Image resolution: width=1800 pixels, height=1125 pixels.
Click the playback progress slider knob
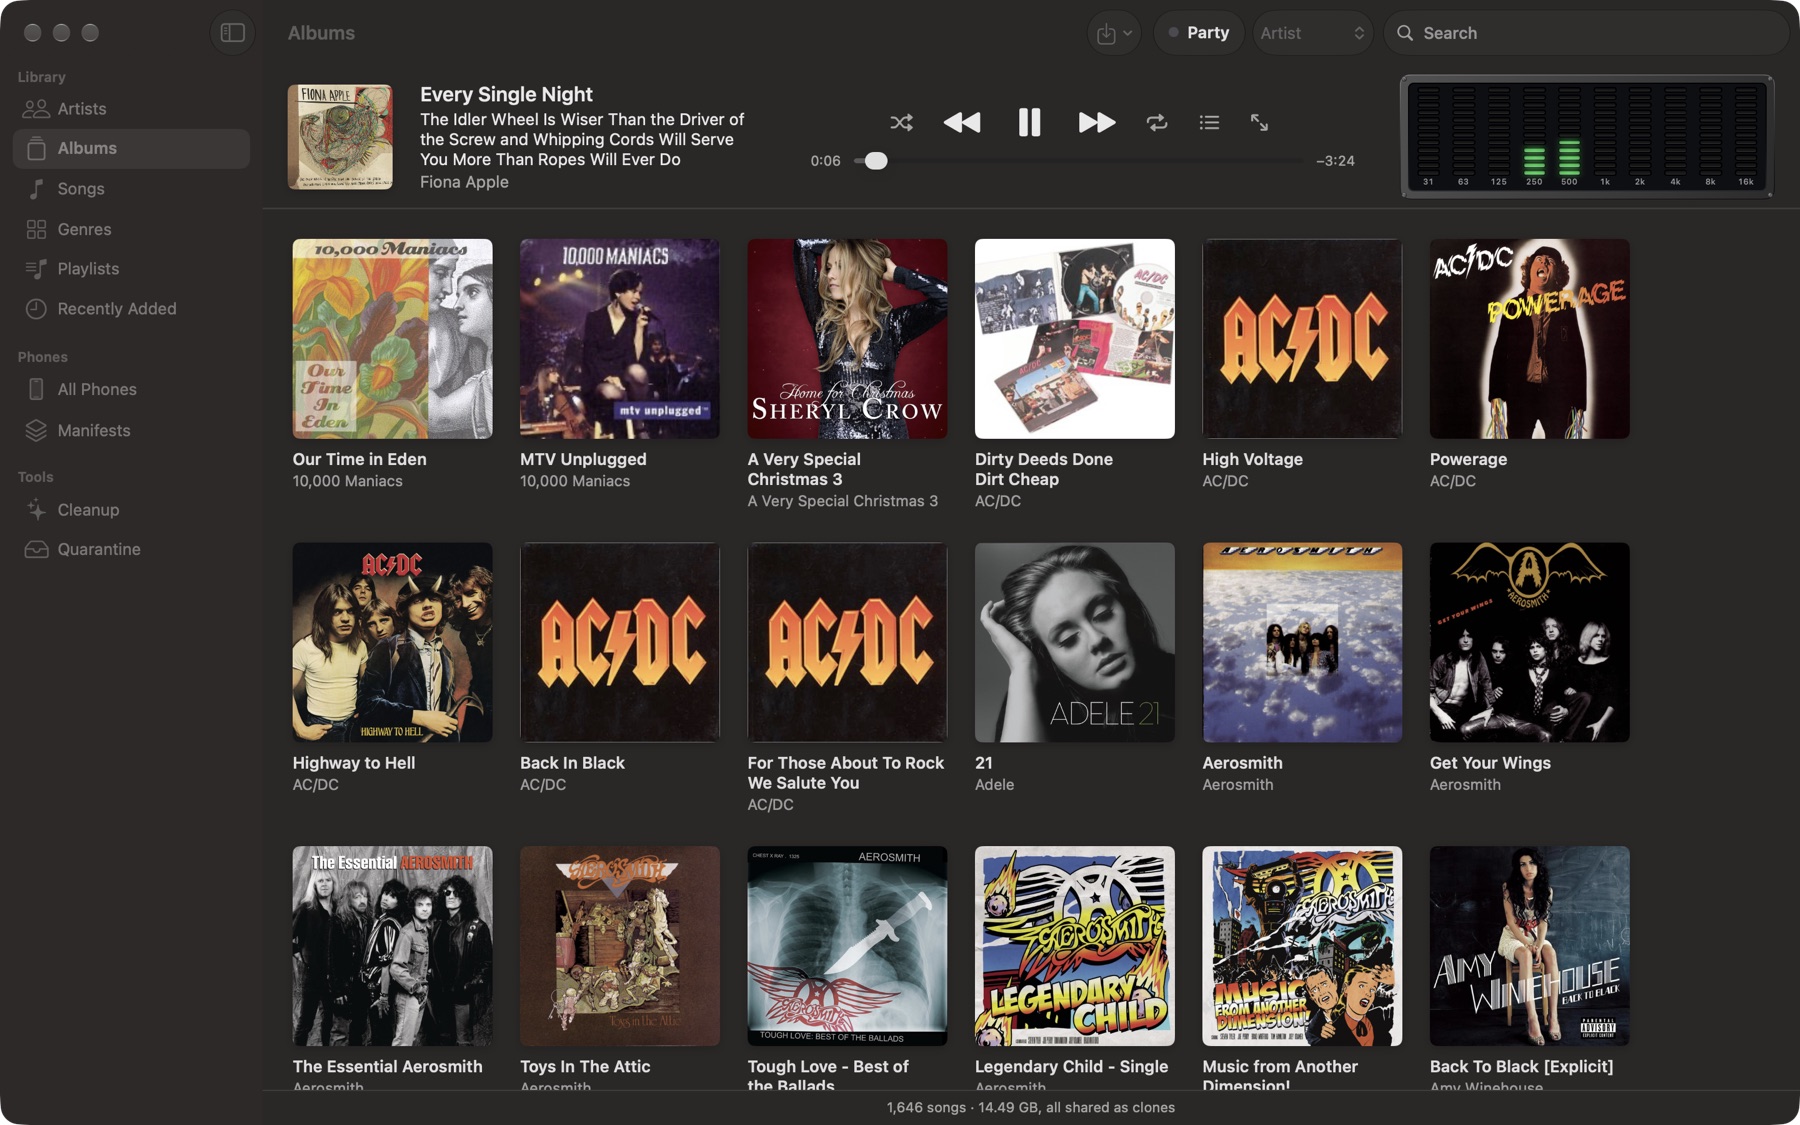pos(876,161)
